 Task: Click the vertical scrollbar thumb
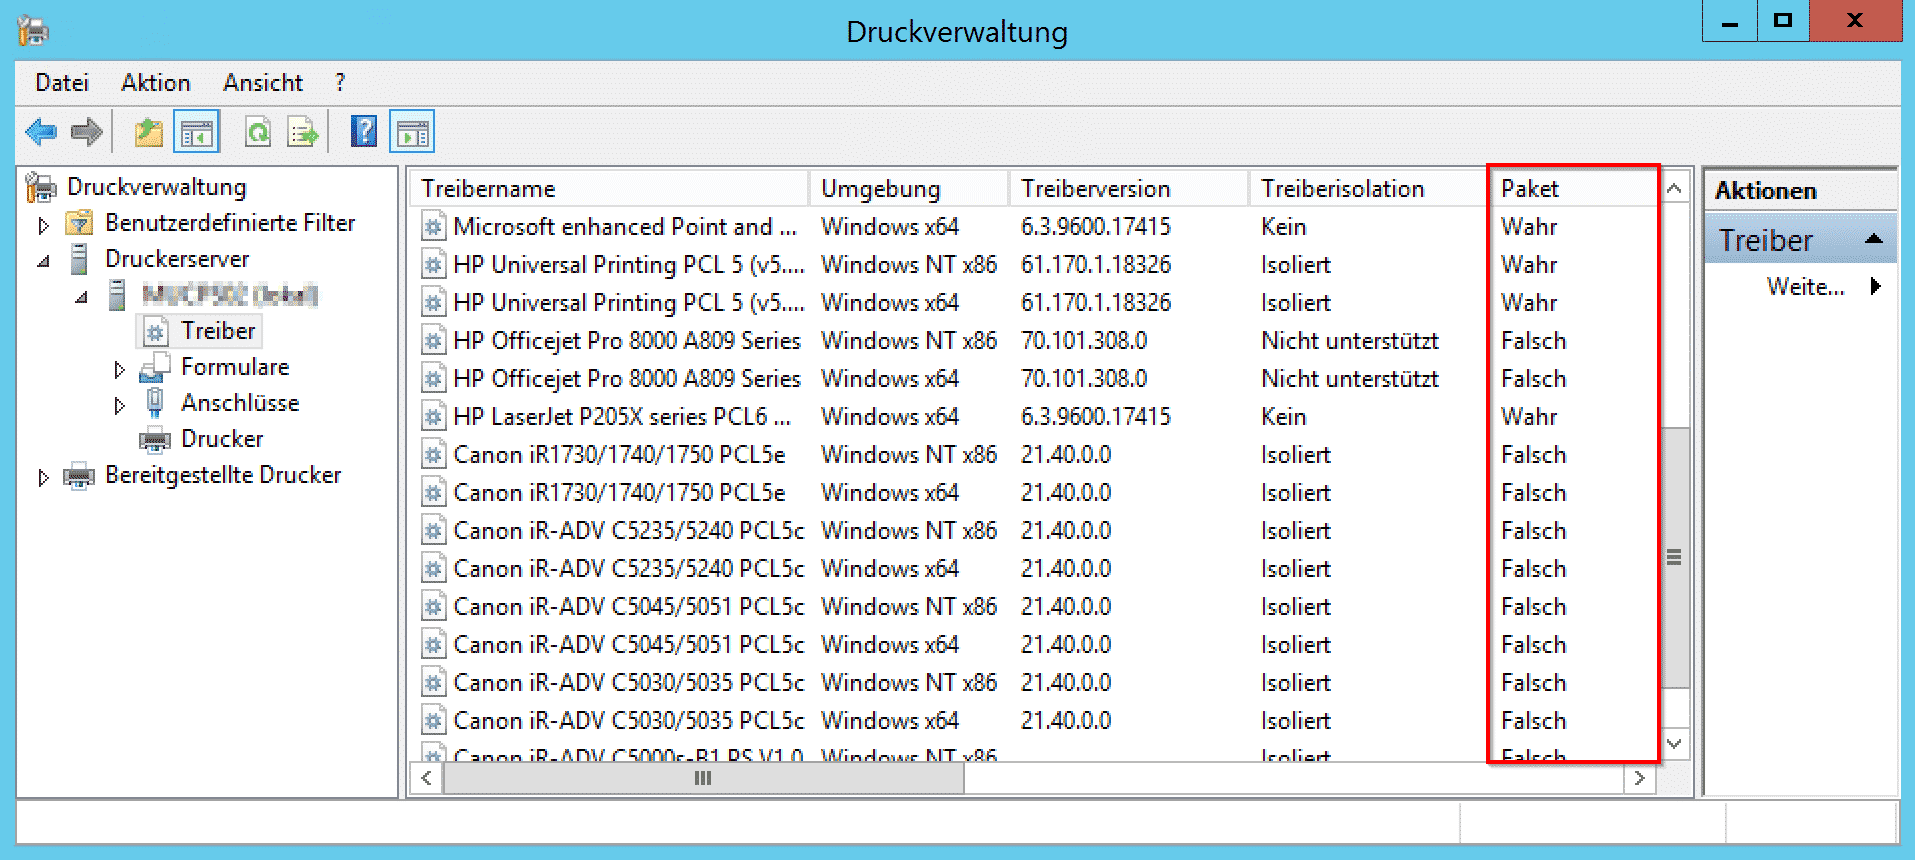[1674, 557]
